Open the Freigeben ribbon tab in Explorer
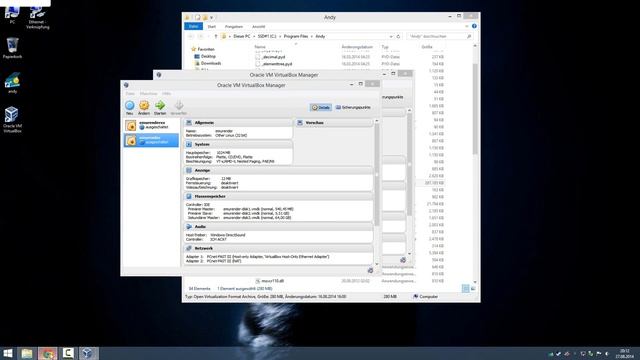This screenshot has height=360, width=640. click(x=234, y=27)
